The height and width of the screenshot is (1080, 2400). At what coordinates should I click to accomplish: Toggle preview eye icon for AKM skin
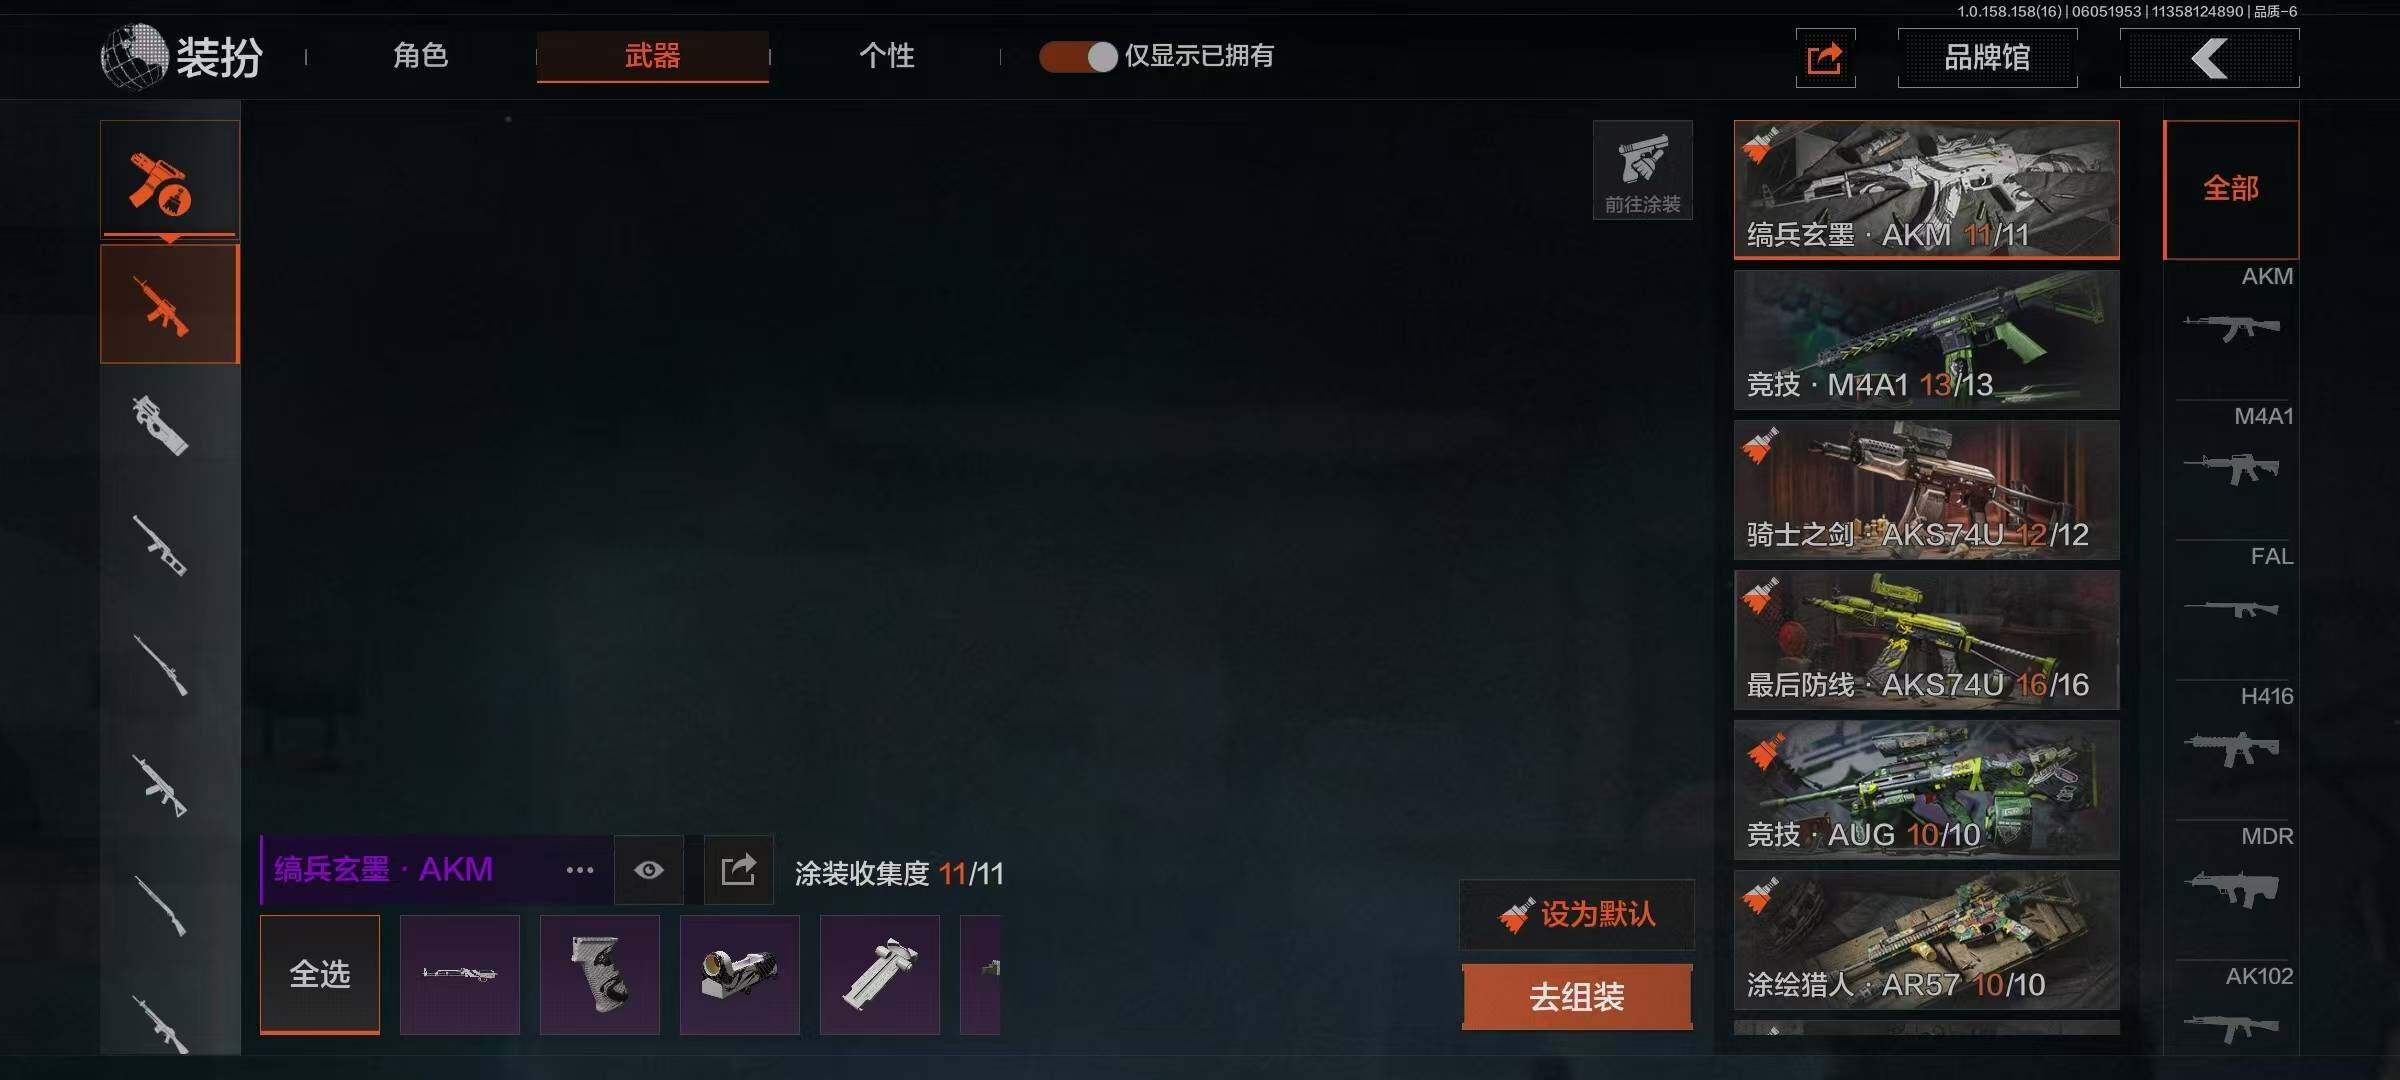click(x=648, y=869)
